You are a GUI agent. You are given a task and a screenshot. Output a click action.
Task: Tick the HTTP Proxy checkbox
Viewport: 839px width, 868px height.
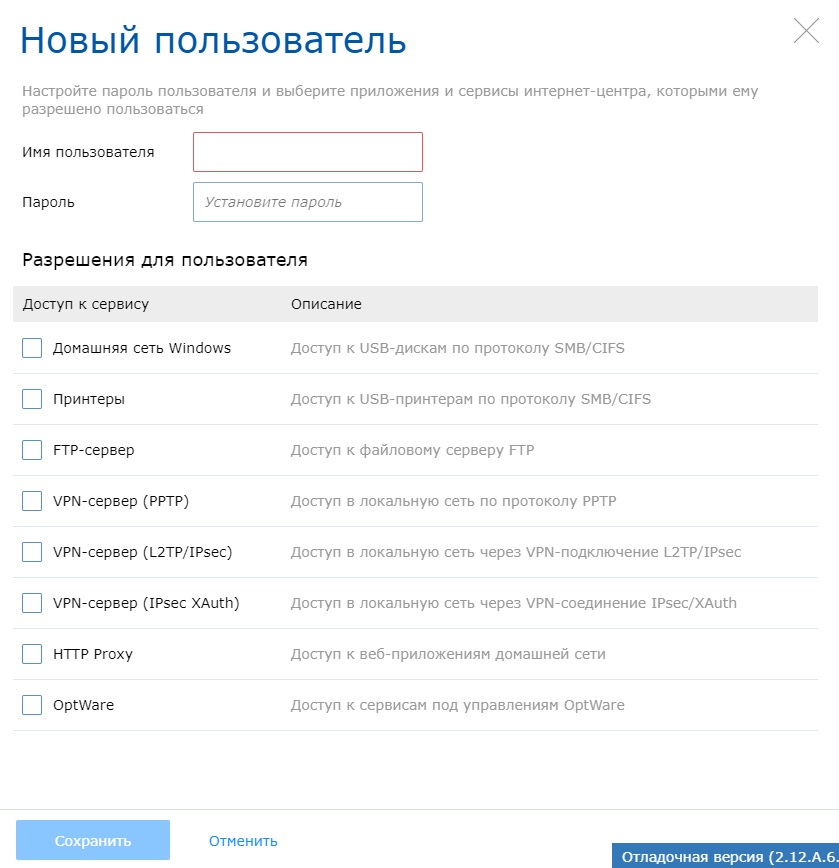click(32, 654)
